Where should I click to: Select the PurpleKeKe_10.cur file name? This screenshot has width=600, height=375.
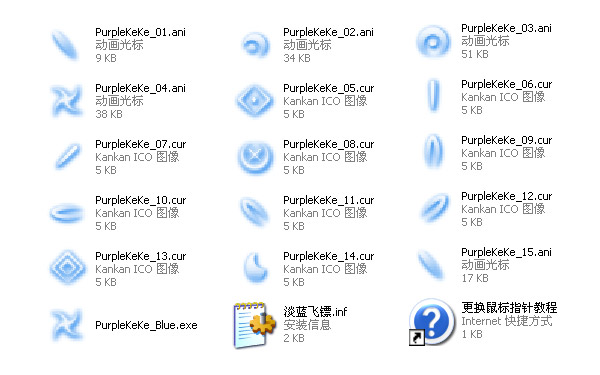click(x=140, y=200)
